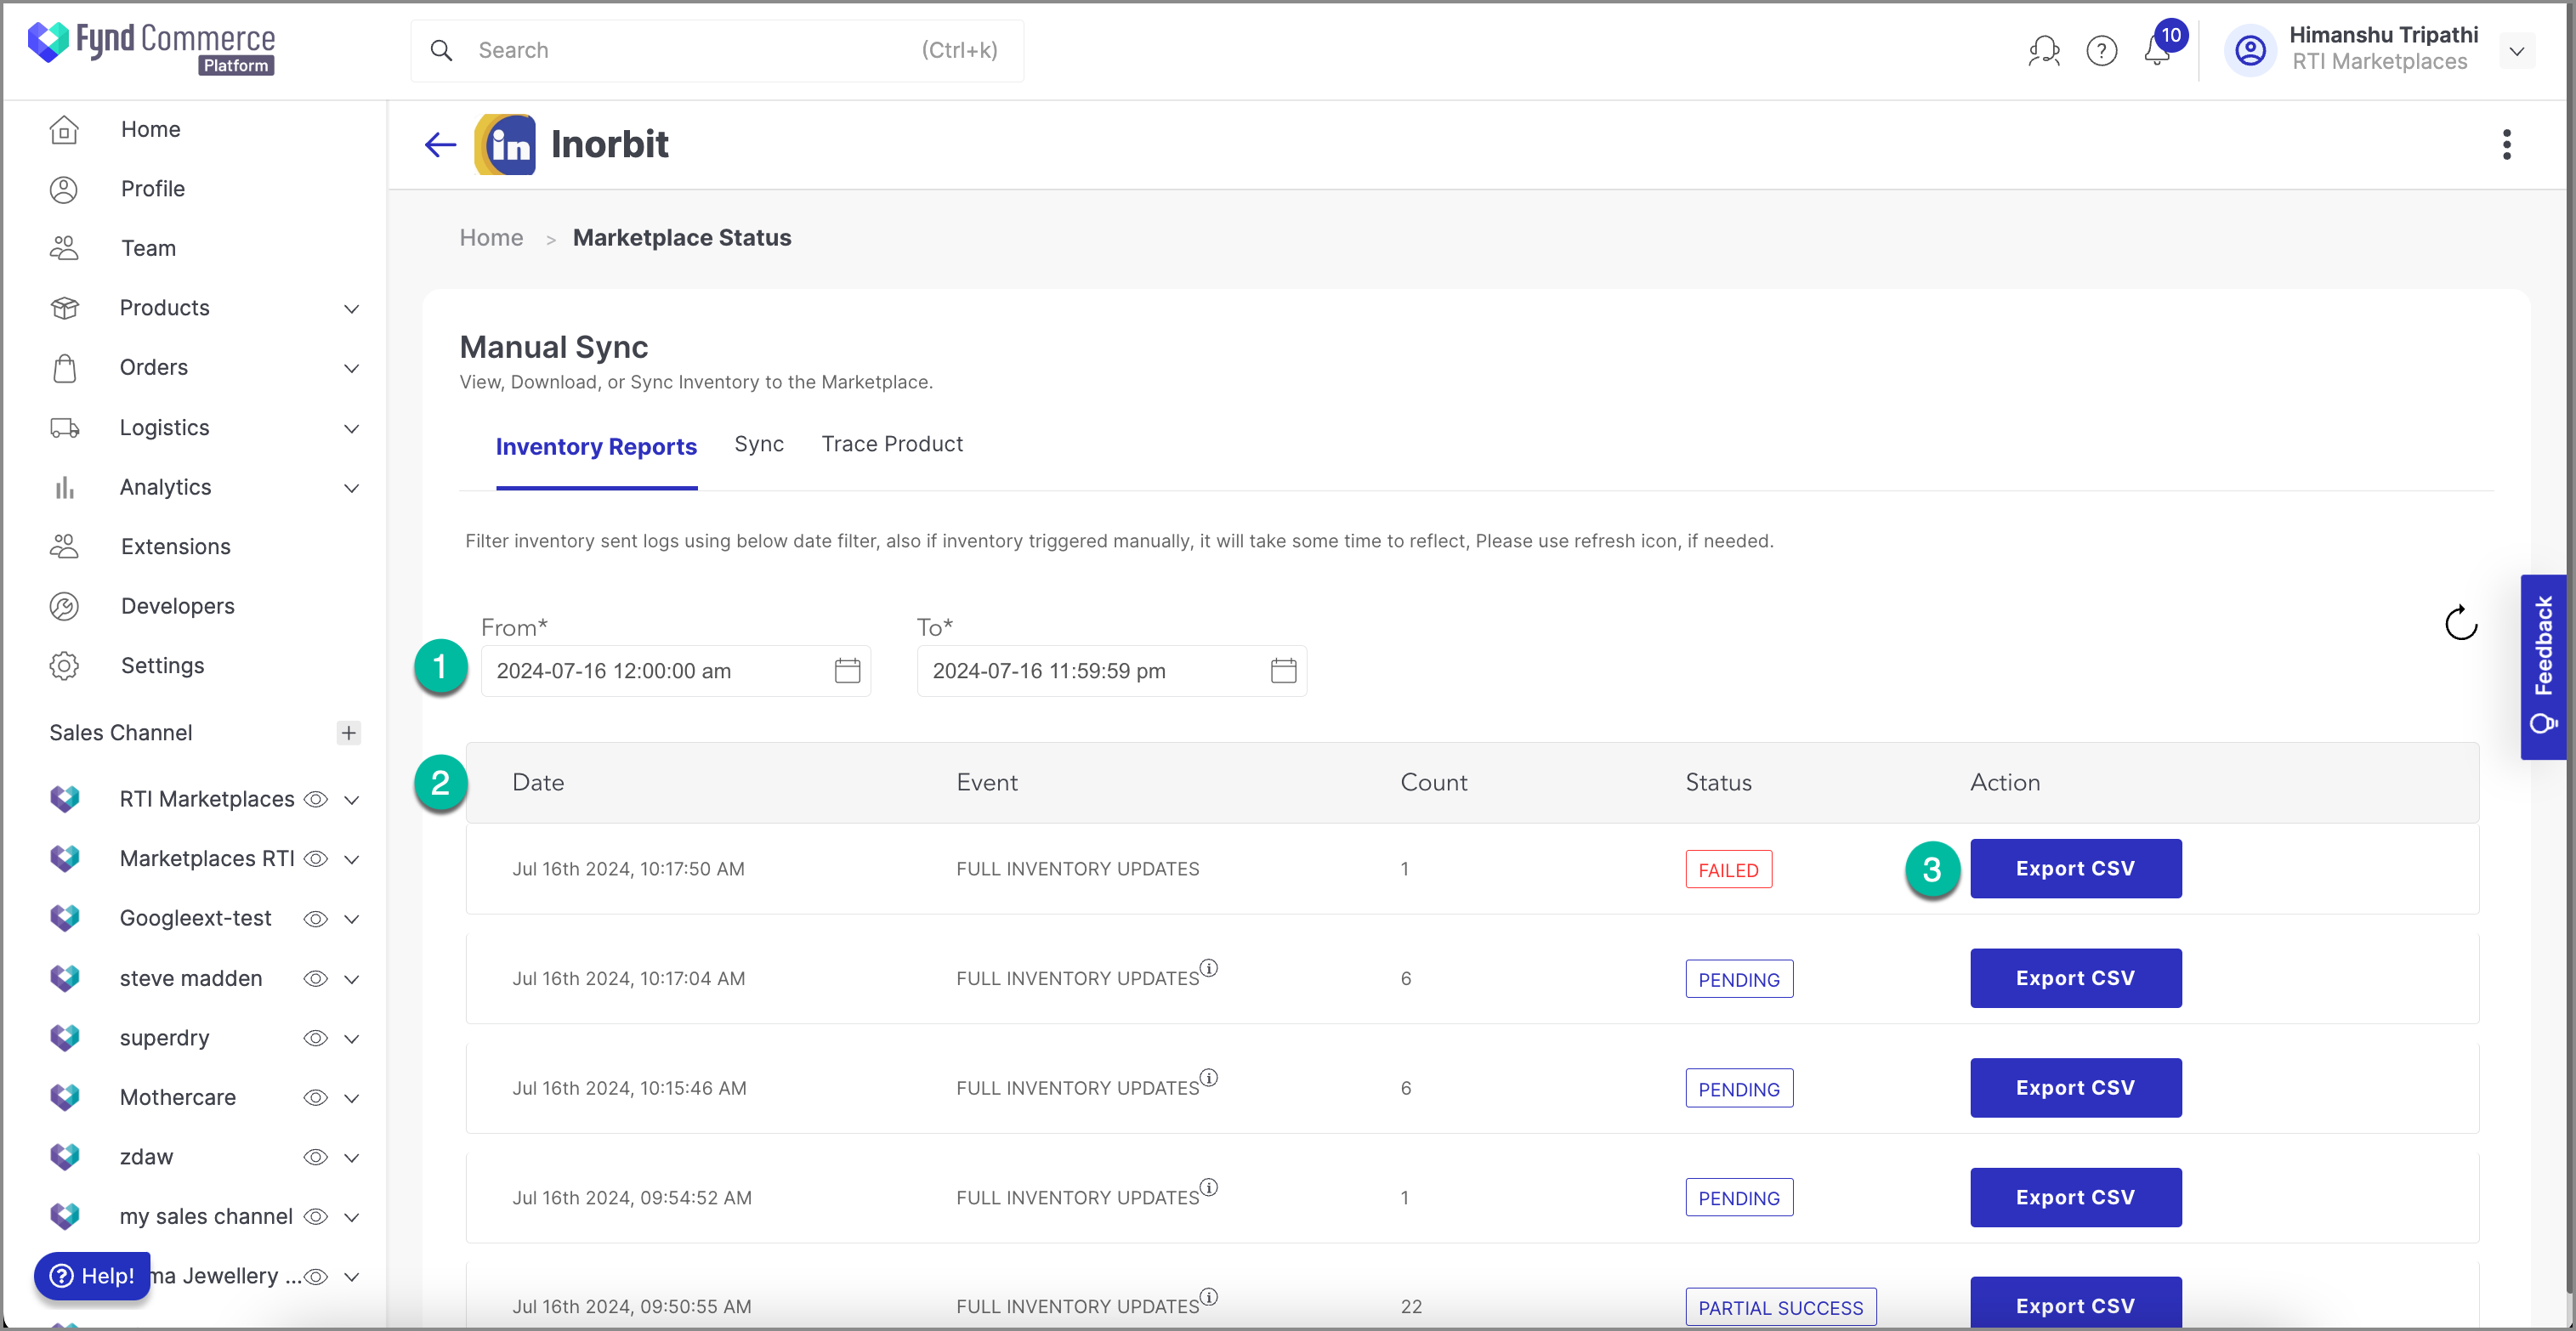Click the RTI Marketplaces channel logo
Screen dimensions: 2576x1331
(x=64, y=798)
